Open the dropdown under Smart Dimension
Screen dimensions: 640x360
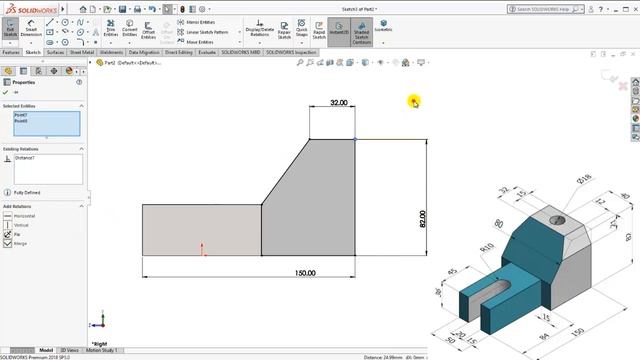(x=31, y=43)
